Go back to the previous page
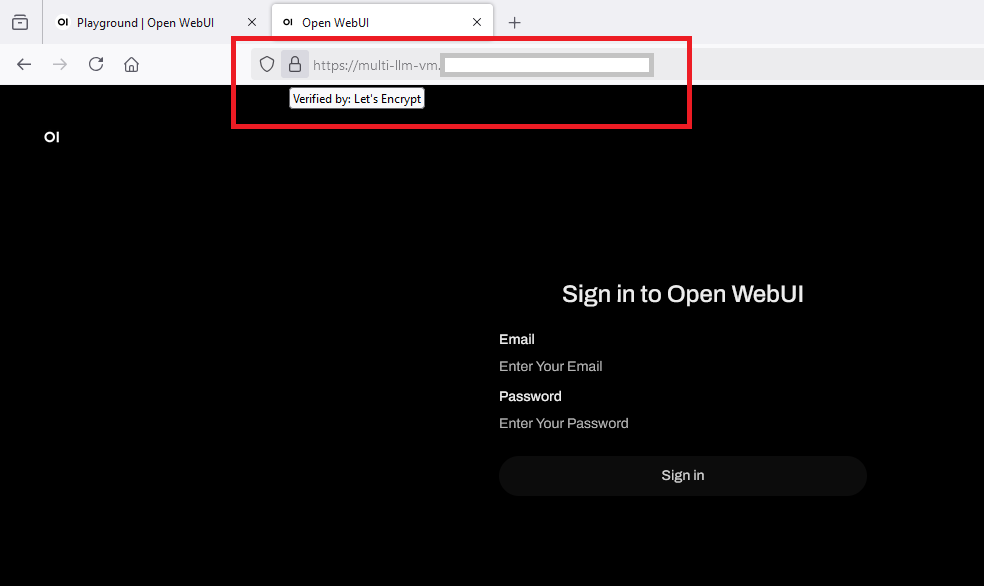984x586 pixels. [x=24, y=65]
